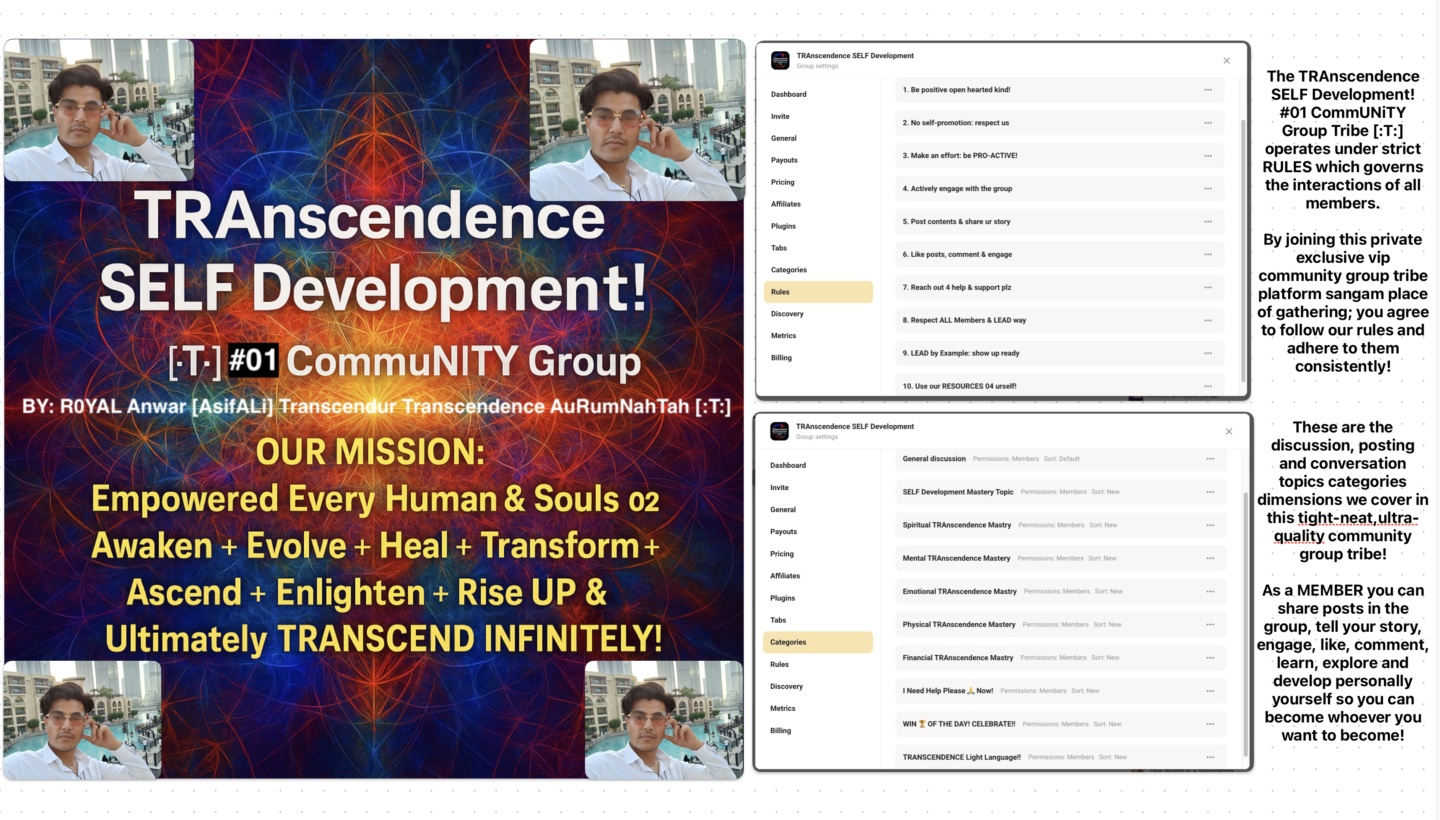Open options for rule 8 Respect ALL Members
Image resolution: width=1440 pixels, height=820 pixels.
click(x=1208, y=321)
